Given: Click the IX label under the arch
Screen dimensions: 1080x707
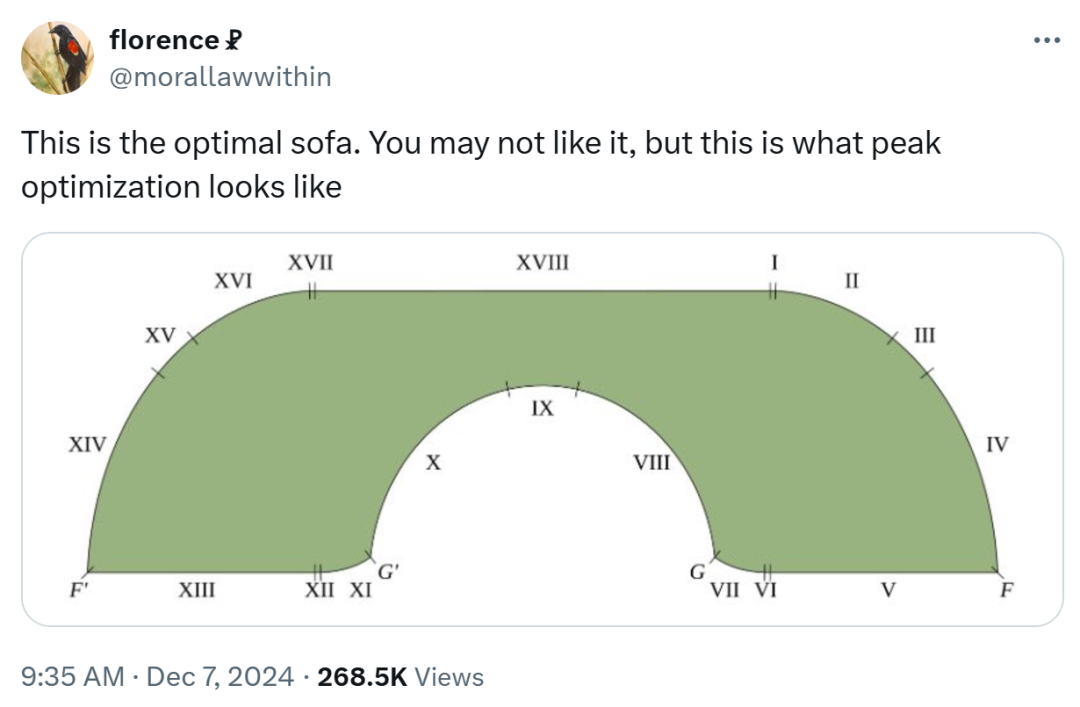Looking at the screenshot, I should tap(543, 409).
